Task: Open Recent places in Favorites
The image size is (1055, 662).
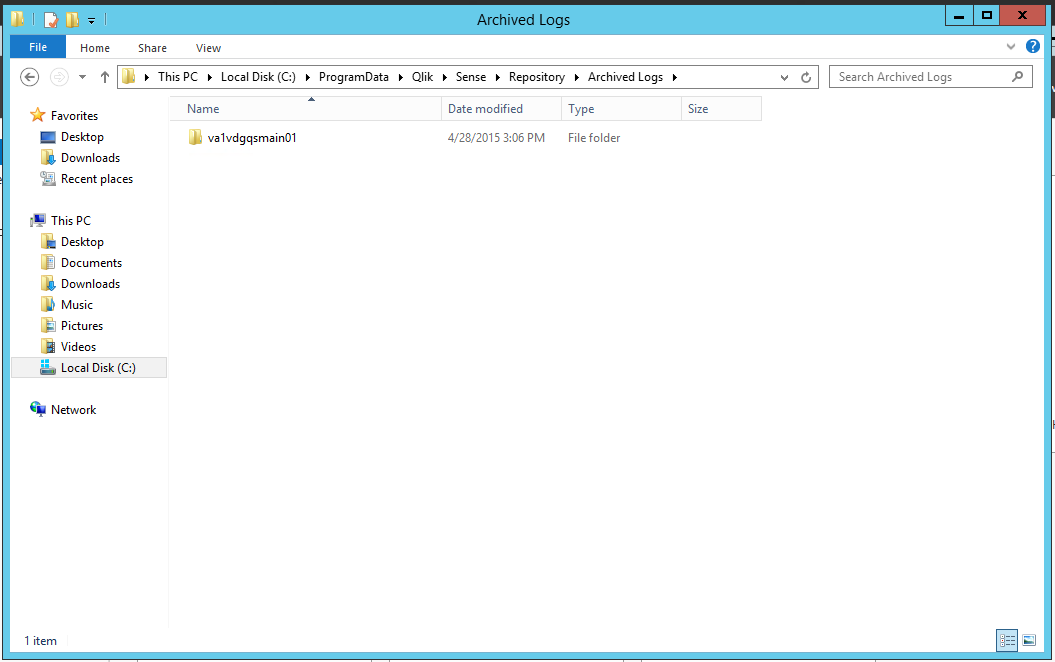Action: pyautogui.click(x=97, y=179)
